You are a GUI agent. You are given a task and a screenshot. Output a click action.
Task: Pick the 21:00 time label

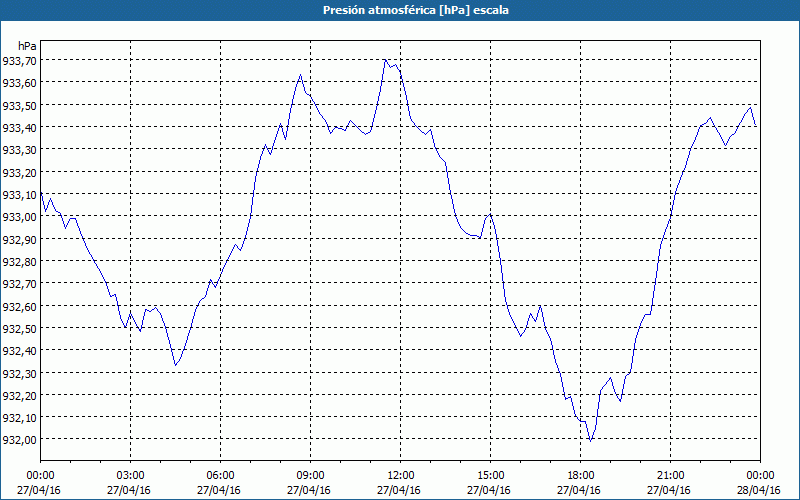[x=670, y=476]
